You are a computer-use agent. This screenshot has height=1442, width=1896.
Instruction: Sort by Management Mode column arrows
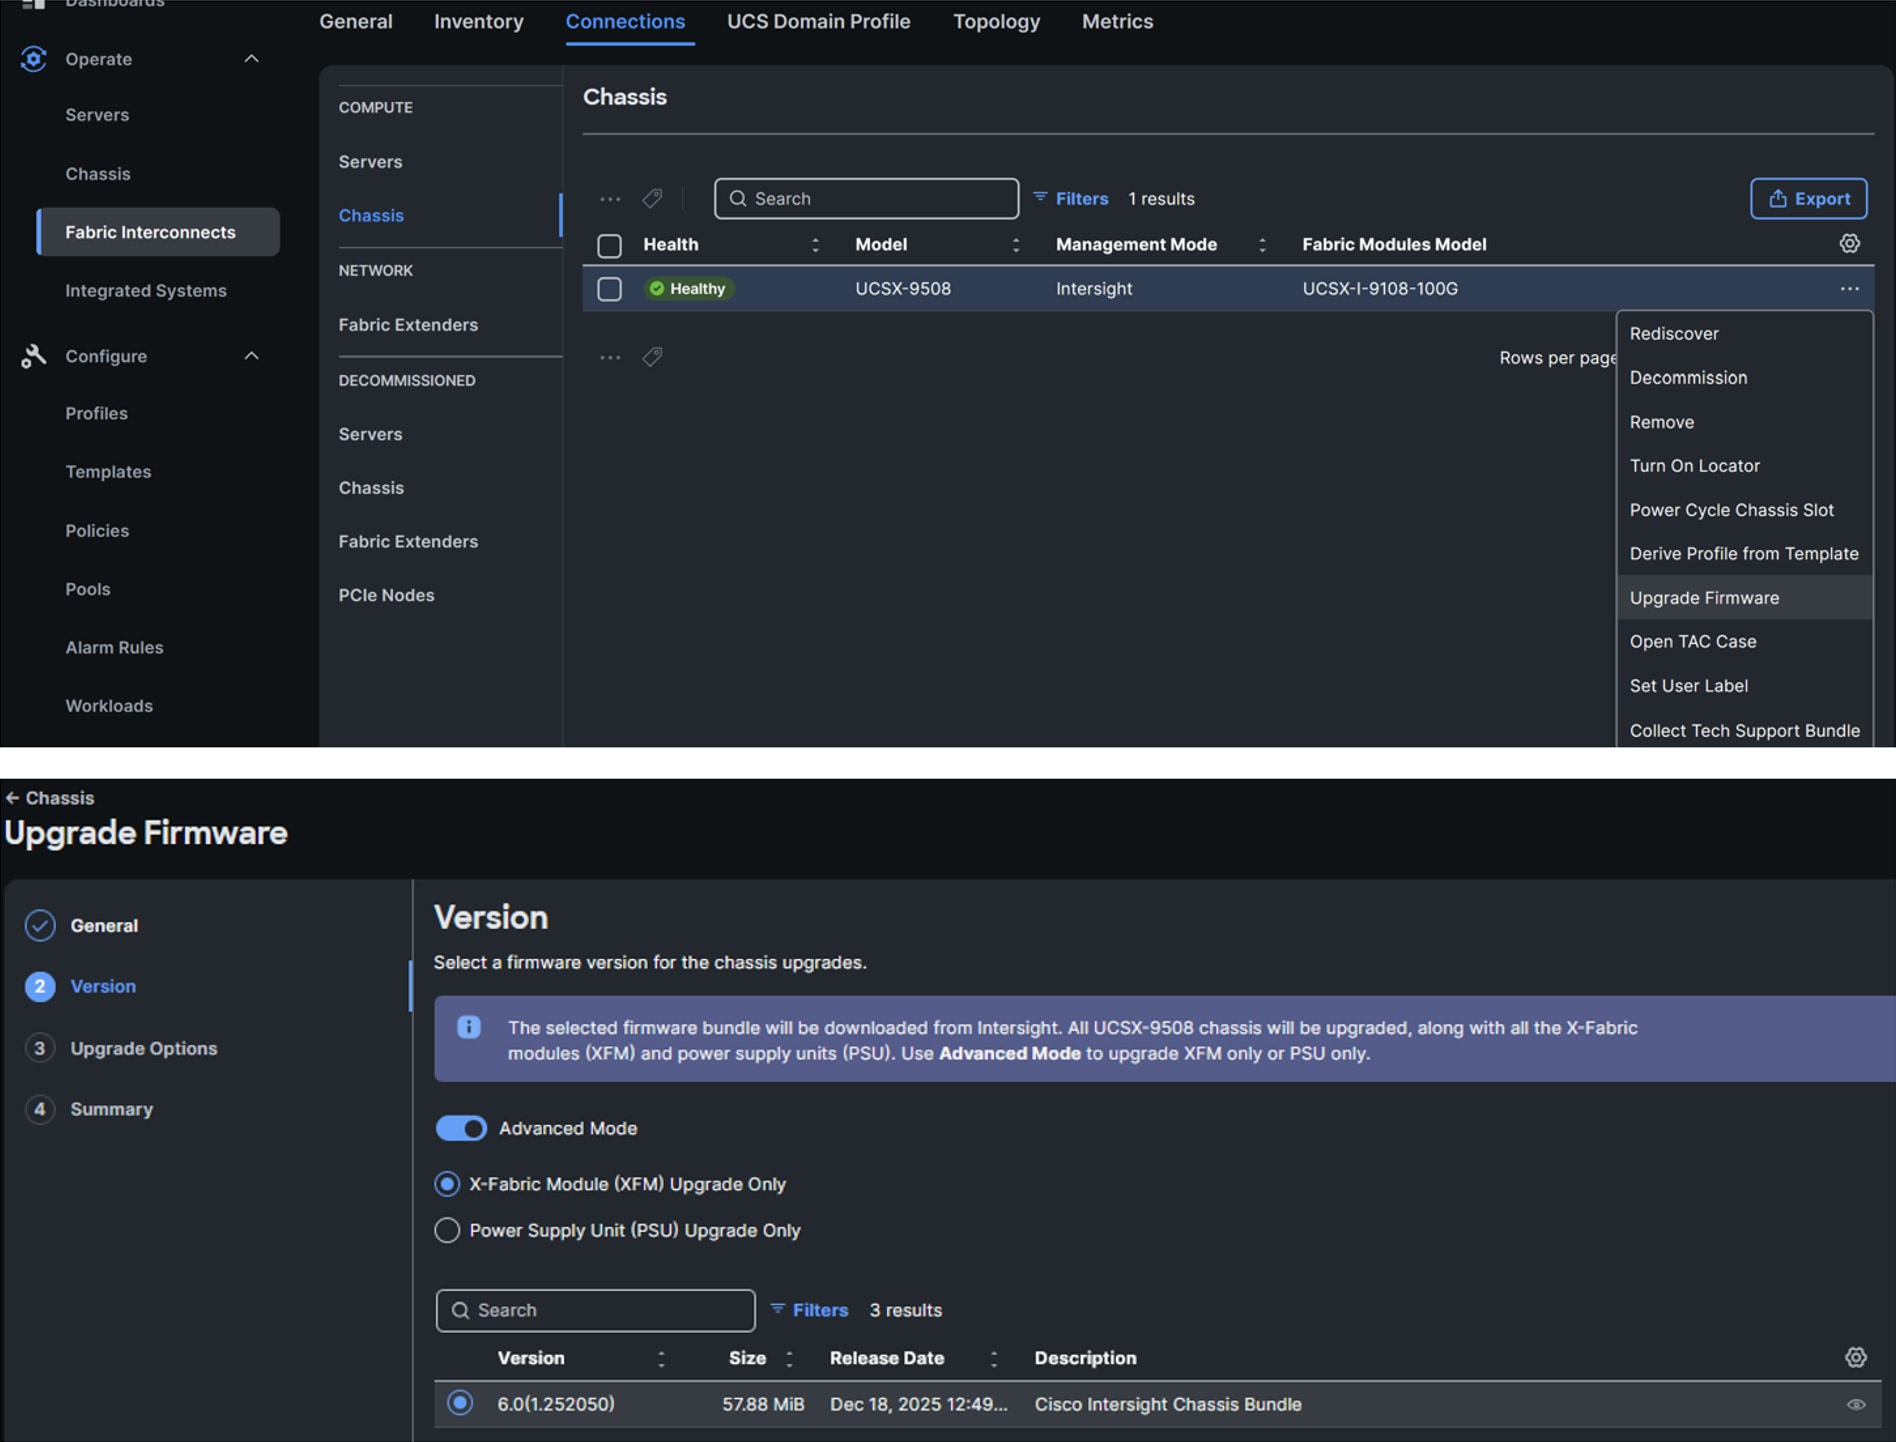pyautogui.click(x=1262, y=245)
